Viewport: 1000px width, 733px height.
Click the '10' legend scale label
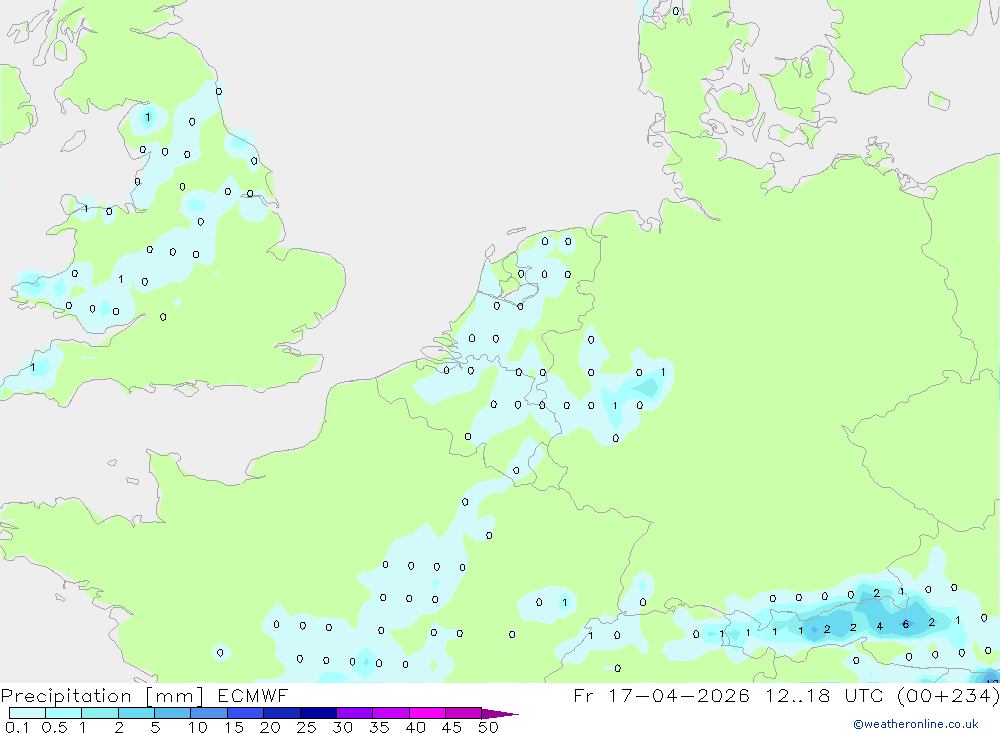[x=198, y=727]
